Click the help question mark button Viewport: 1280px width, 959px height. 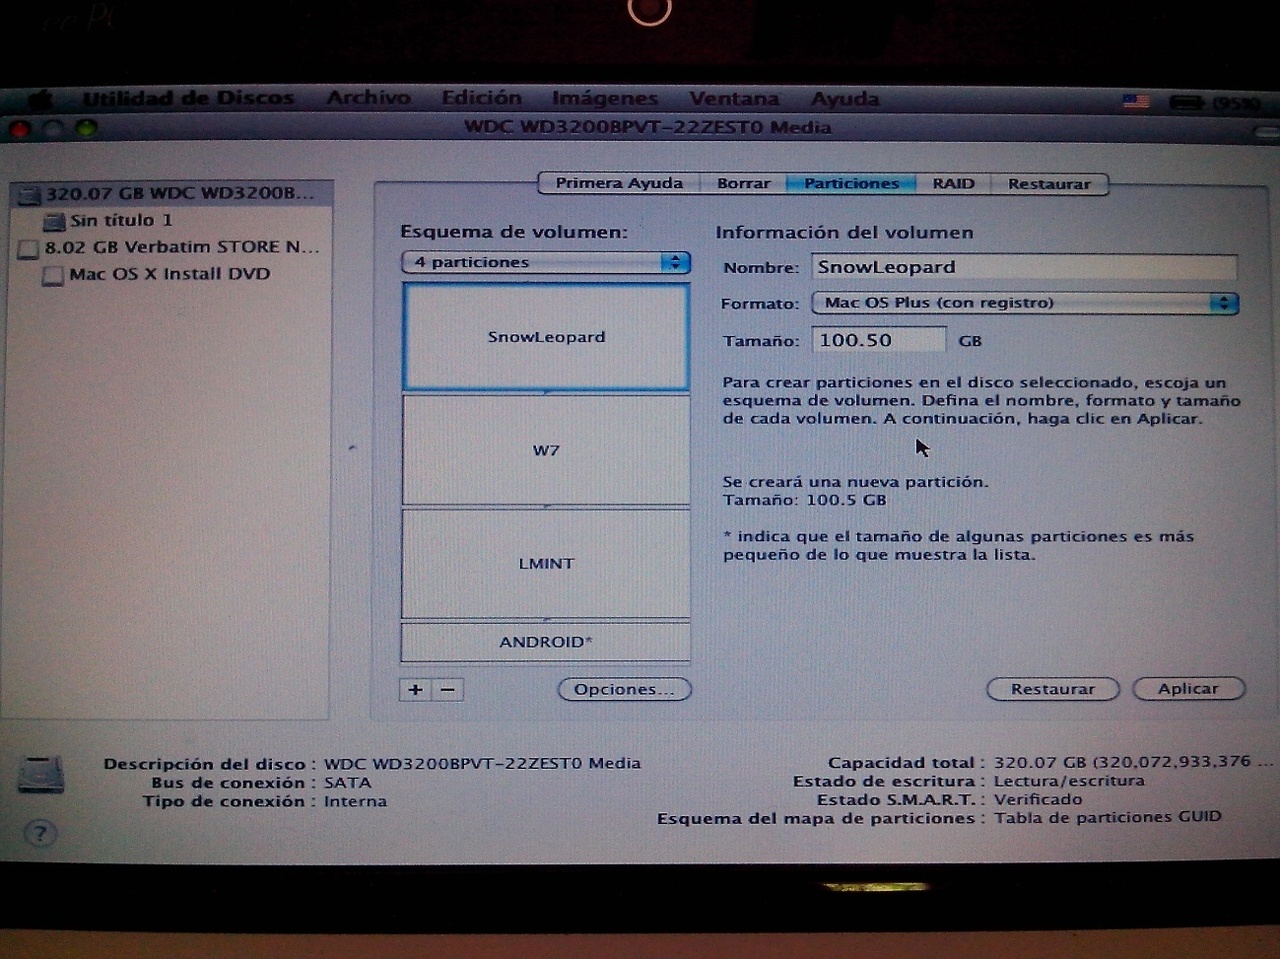point(40,833)
